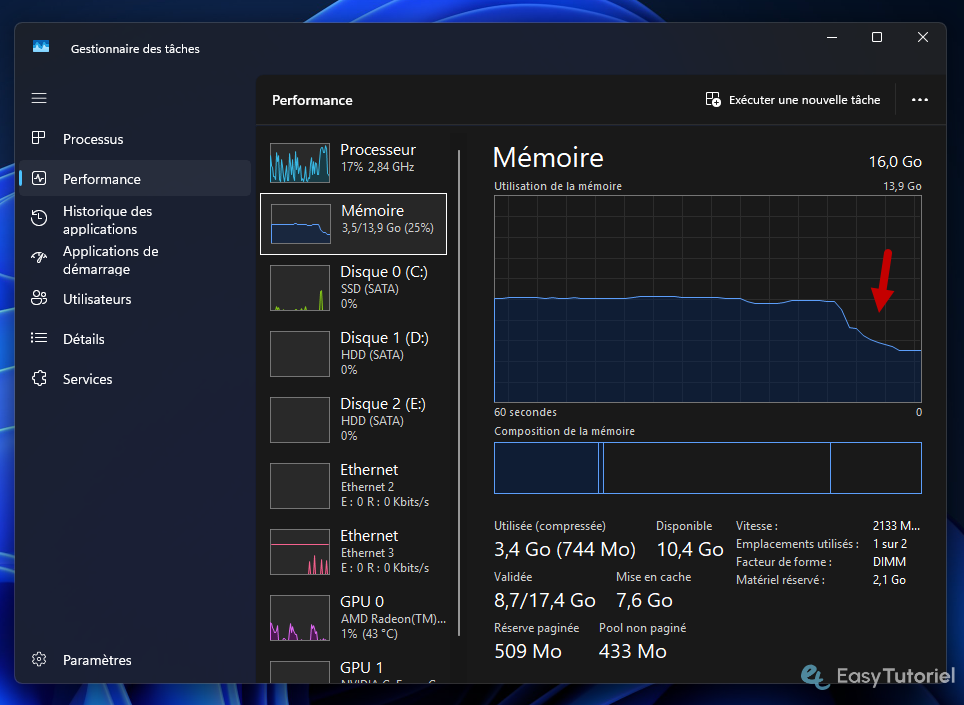Select the Processeur performance graph
Image resolution: width=964 pixels, height=705 pixels.
pos(300,162)
